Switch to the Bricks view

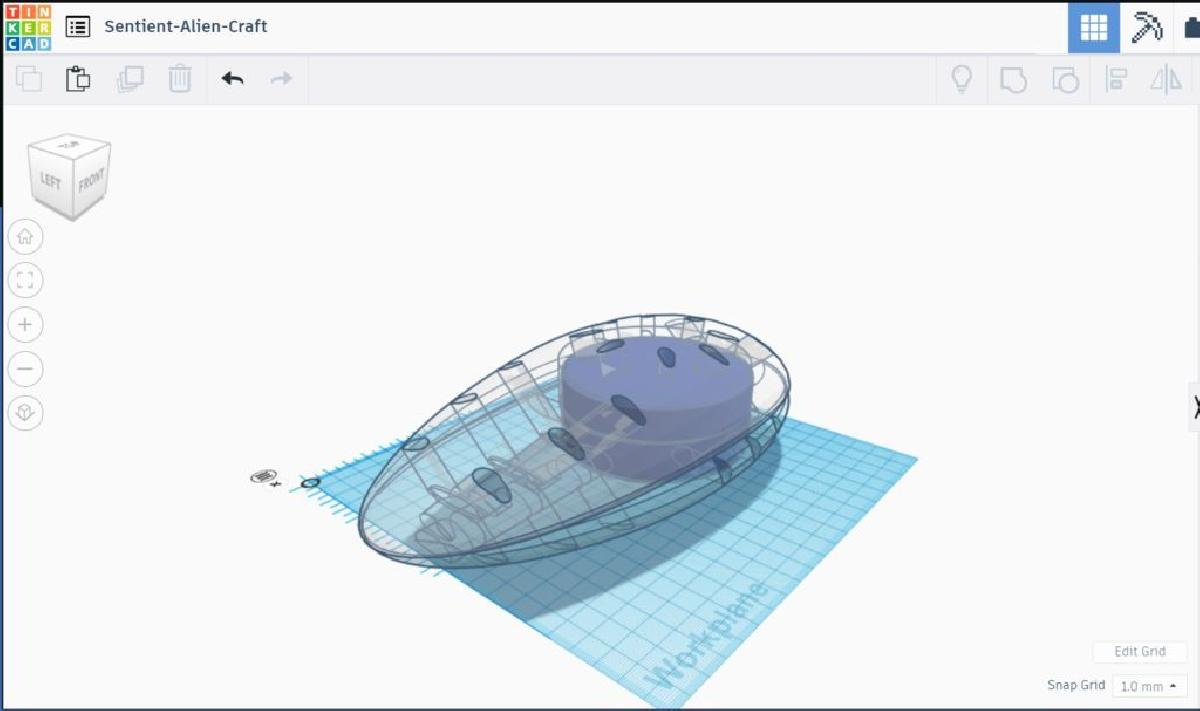coord(1190,28)
